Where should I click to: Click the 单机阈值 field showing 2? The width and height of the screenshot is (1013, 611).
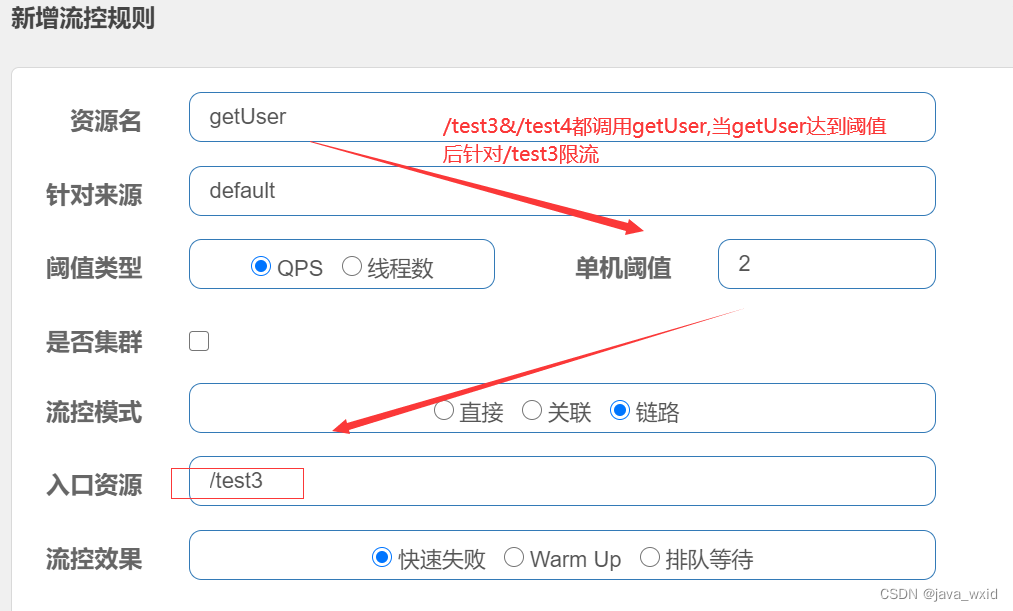(x=826, y=264)
